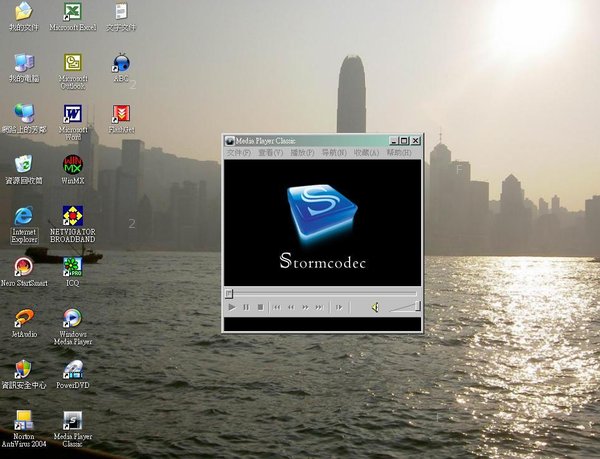Open the Navigate (导航) menu
This screenshot has height=459, width=600.
click(334, 153)
